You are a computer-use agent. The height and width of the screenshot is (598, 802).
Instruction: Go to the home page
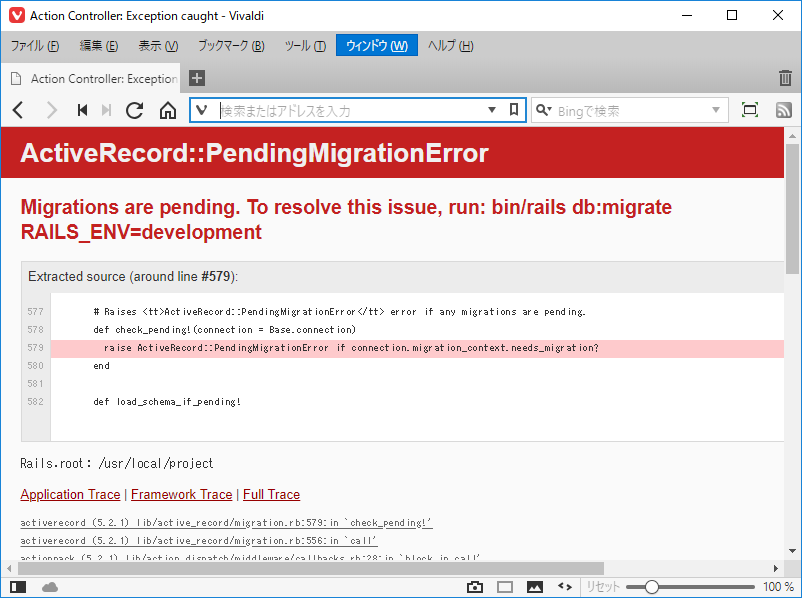tap(168, 110)
